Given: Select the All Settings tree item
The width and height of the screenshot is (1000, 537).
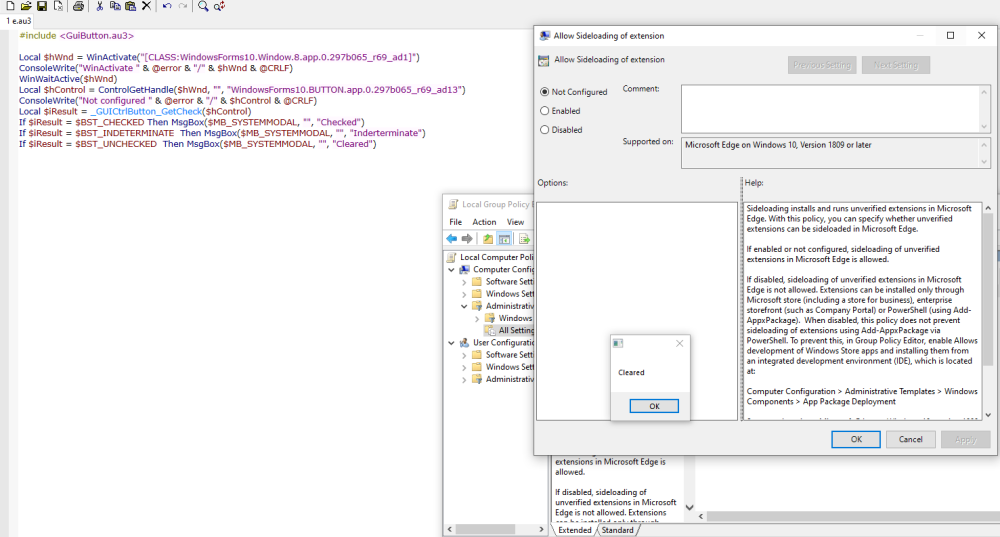Looking at the screenshot, I should click(x=515, y=330).
